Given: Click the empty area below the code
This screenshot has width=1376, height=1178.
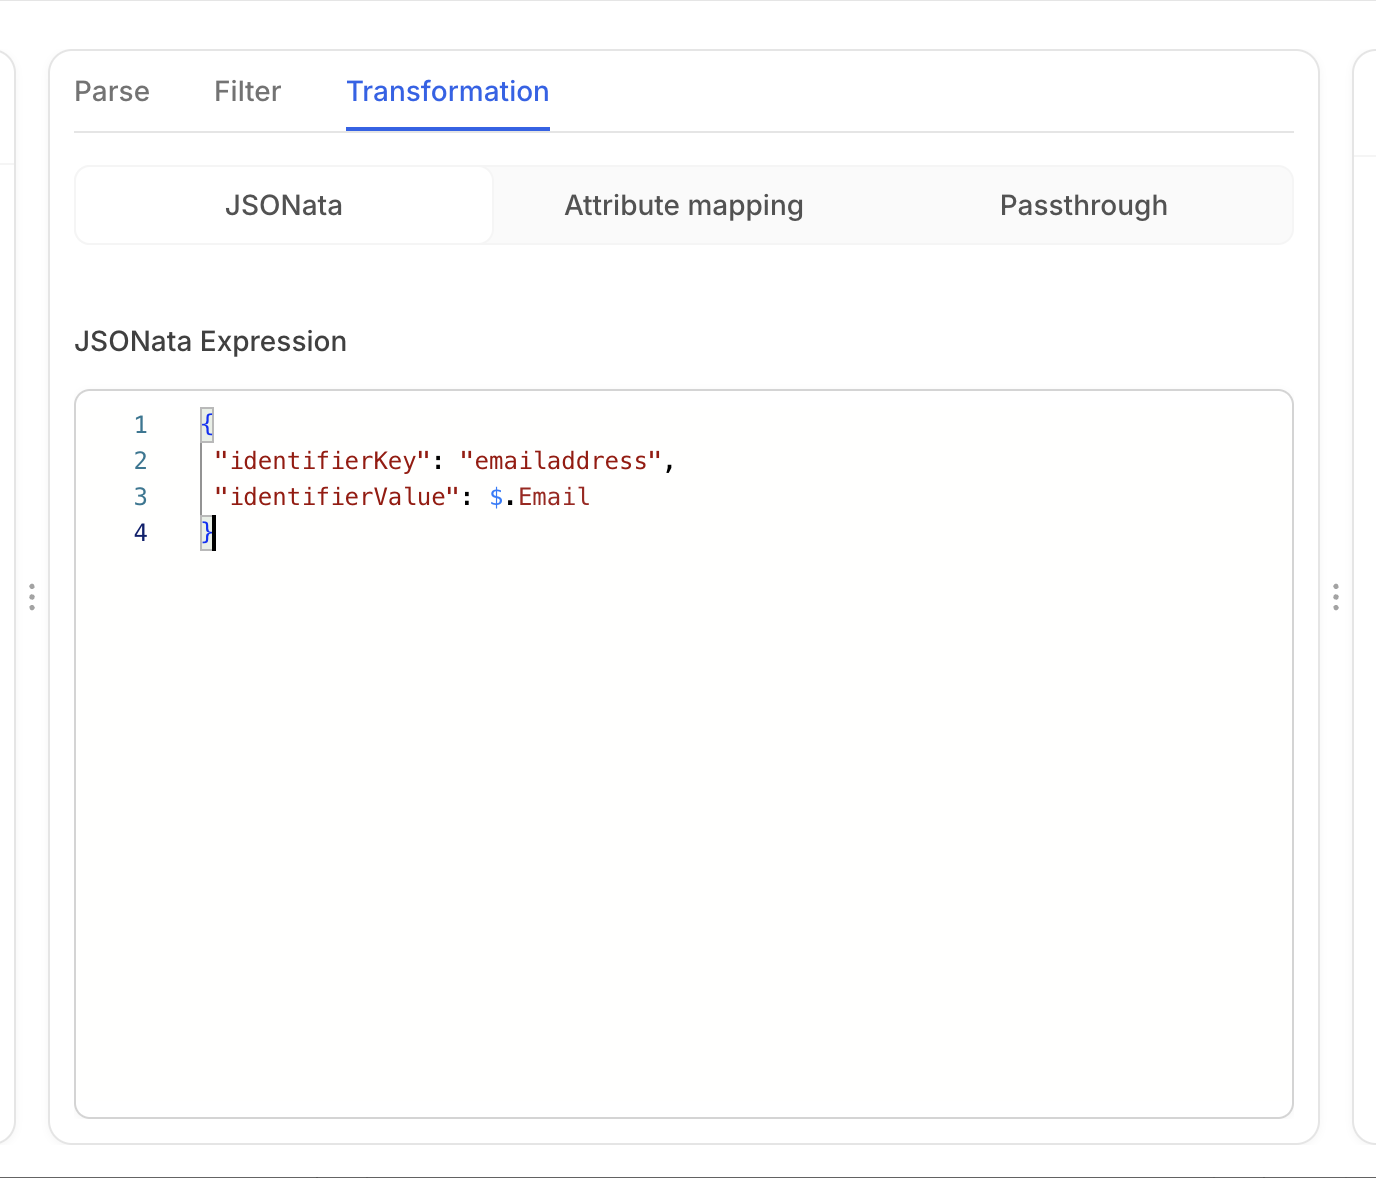Looking at the screenshot, I should point(683,820).
